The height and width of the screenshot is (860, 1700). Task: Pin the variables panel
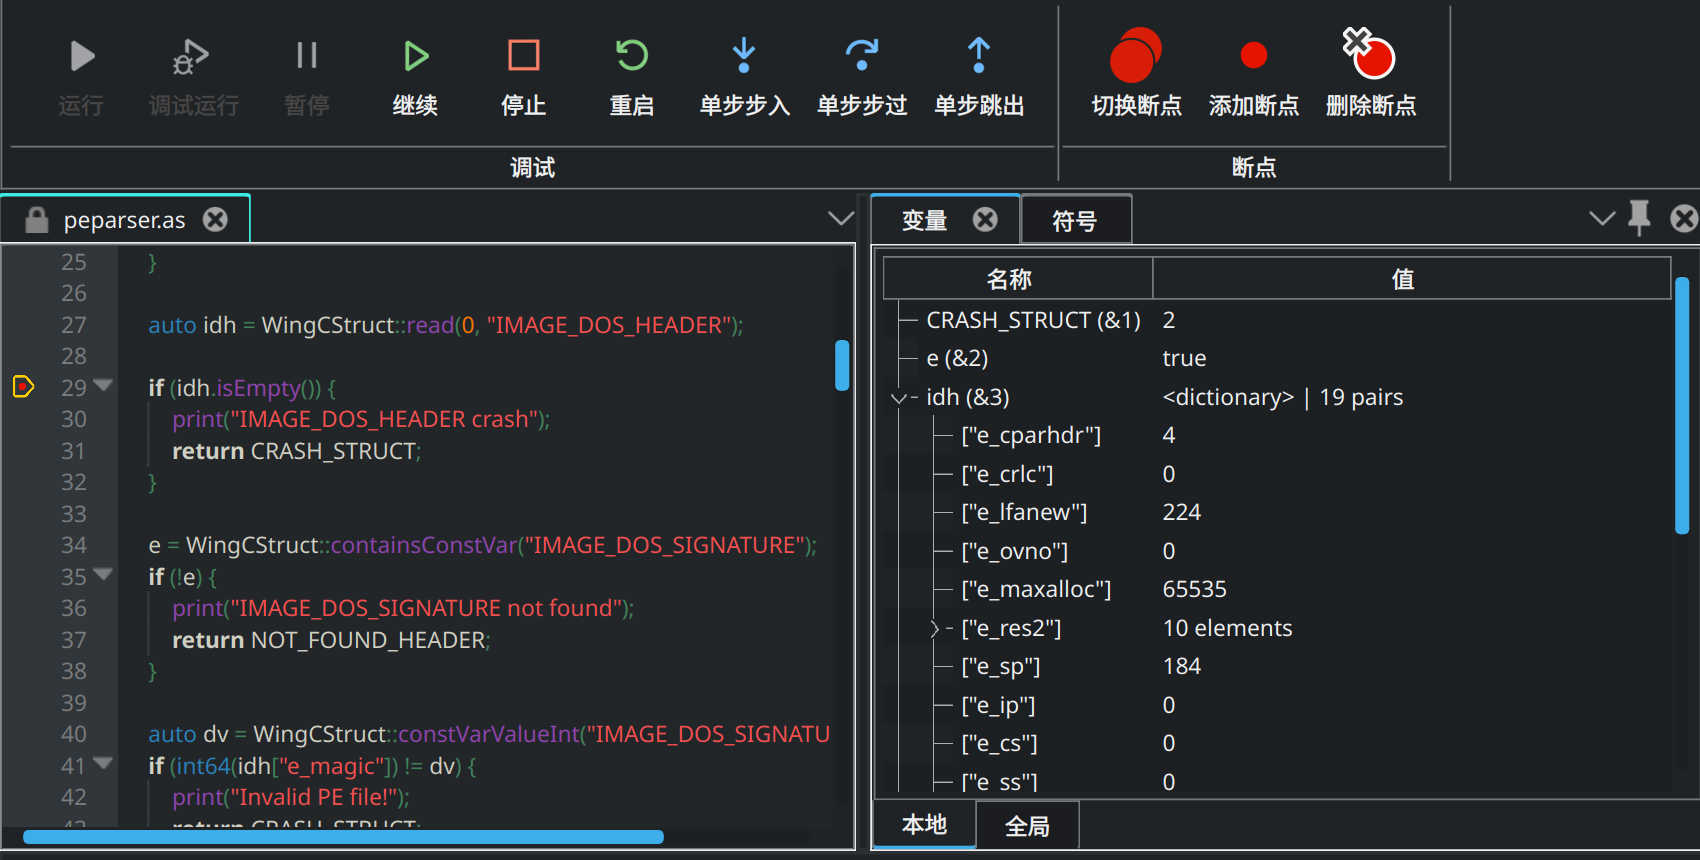click(x=1639, y=218)
